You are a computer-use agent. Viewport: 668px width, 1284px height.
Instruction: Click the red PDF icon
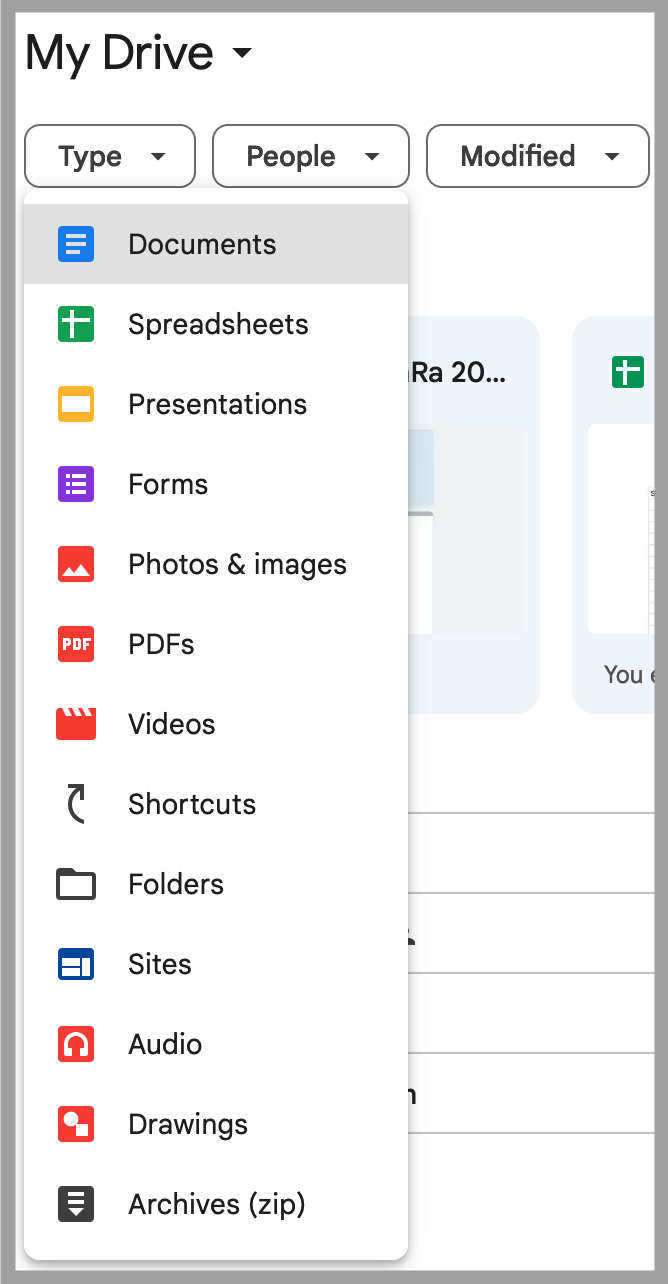coord(76,644)
